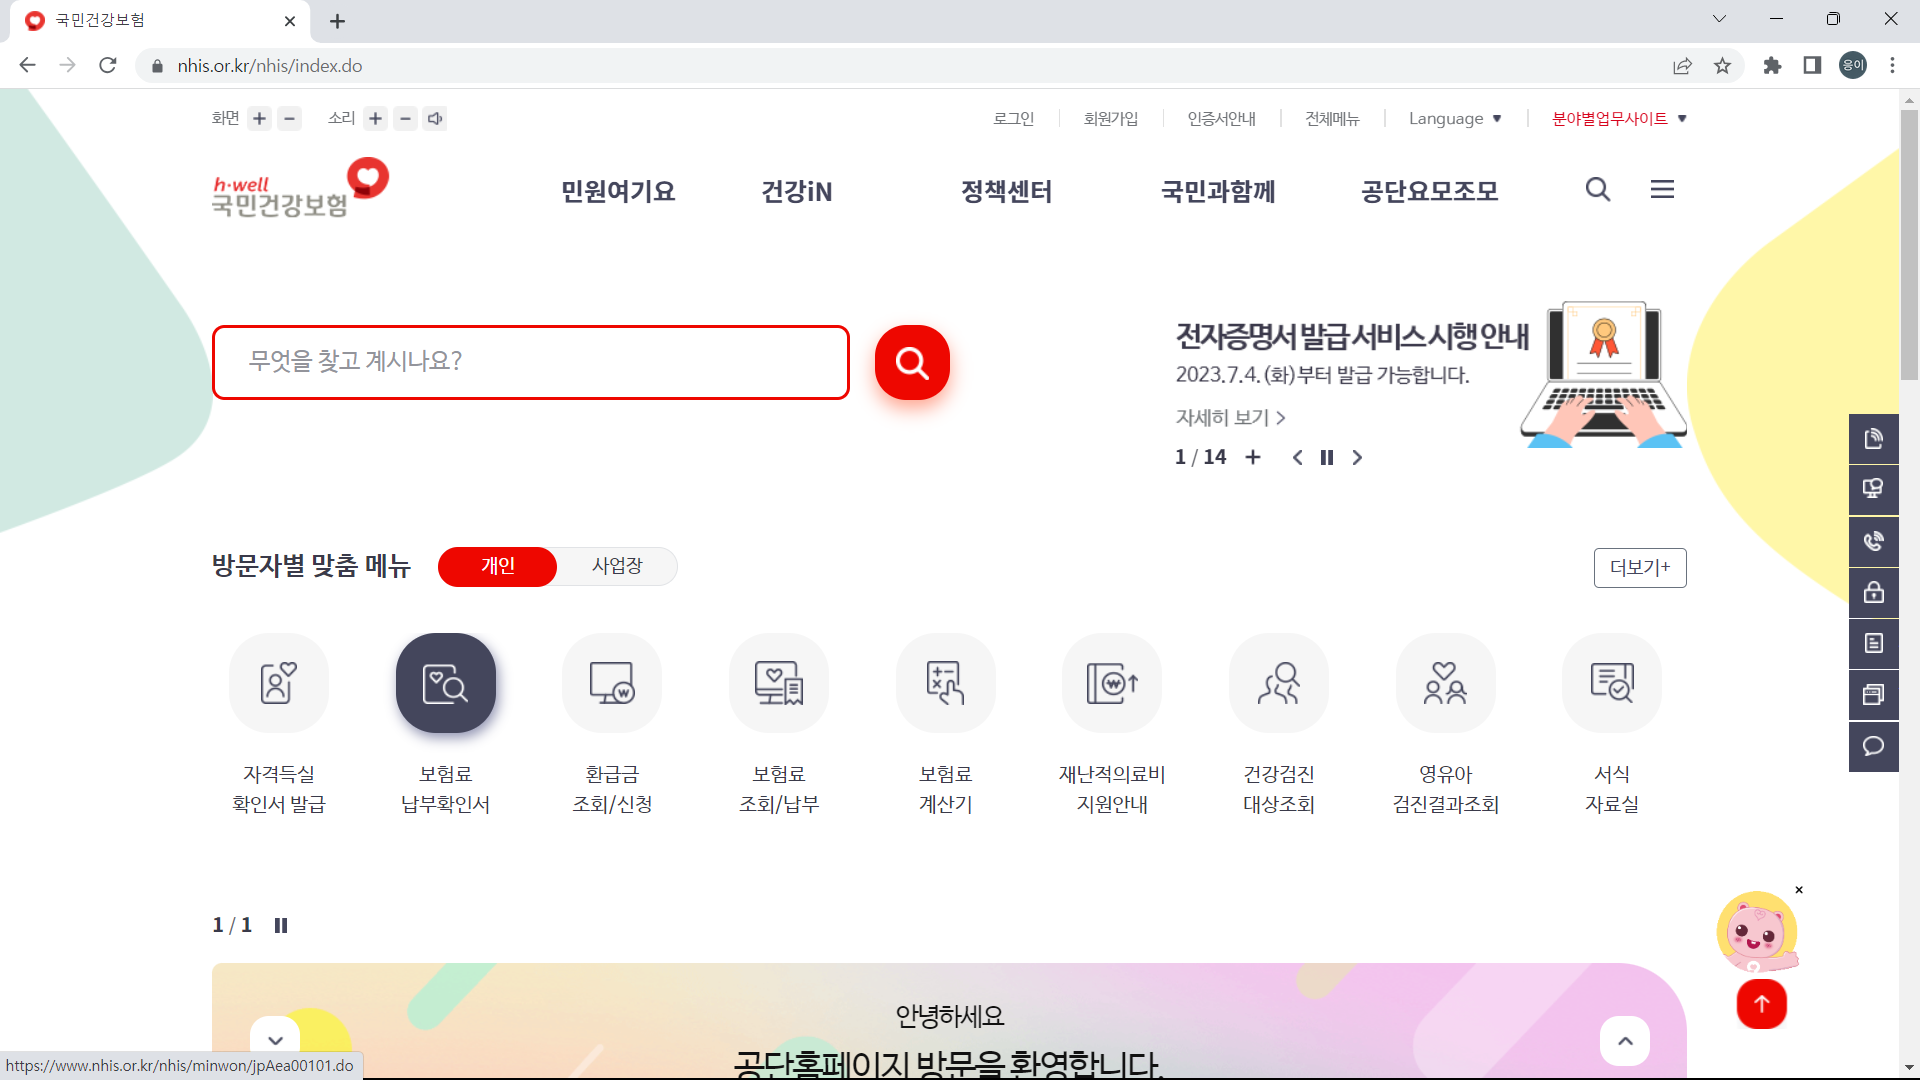Click the 로그인 link
Screen dimensions: 1920x1080
(x=1013, y=118)
